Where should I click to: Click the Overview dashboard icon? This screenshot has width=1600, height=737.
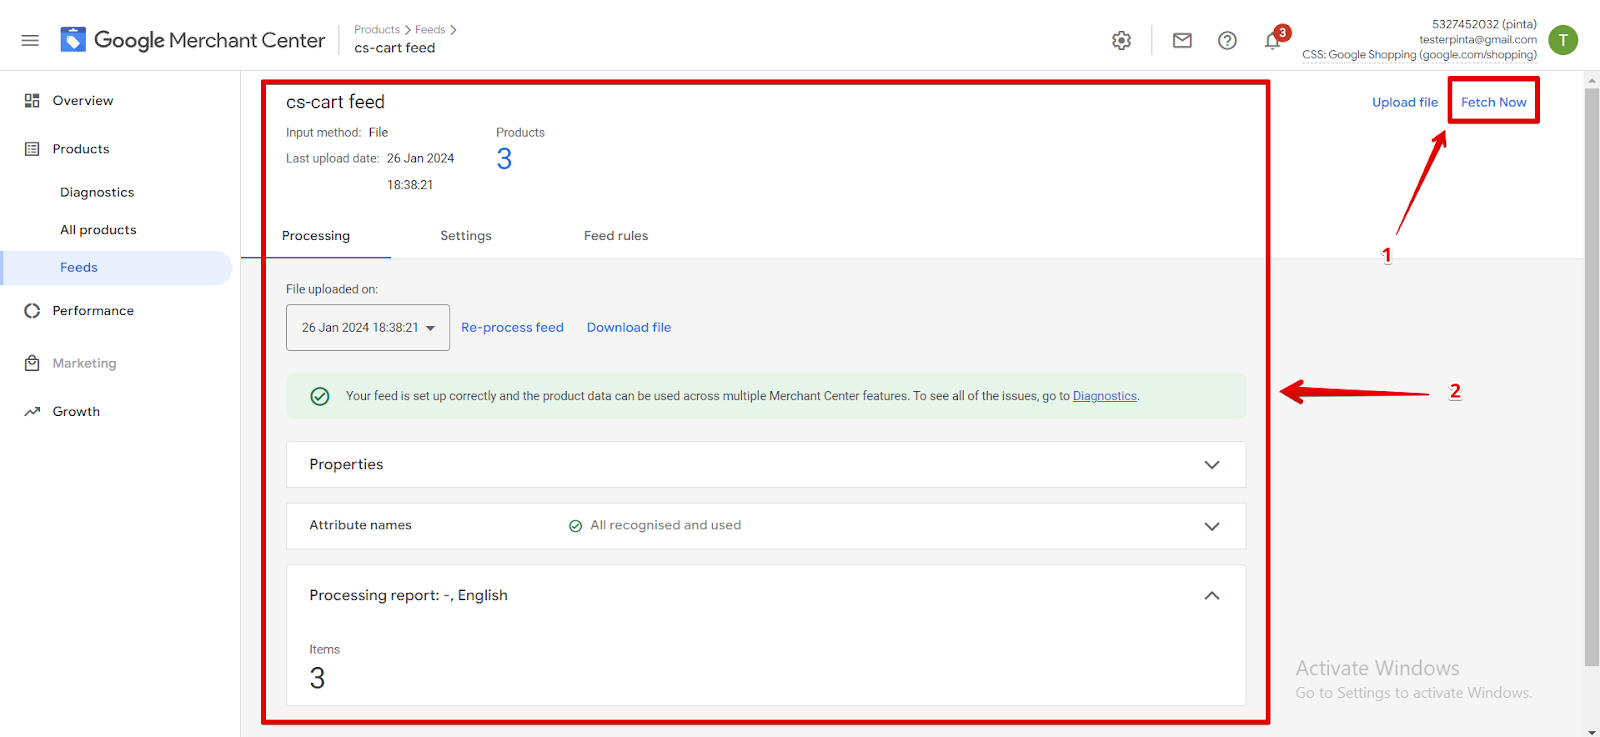click(32, 101)
